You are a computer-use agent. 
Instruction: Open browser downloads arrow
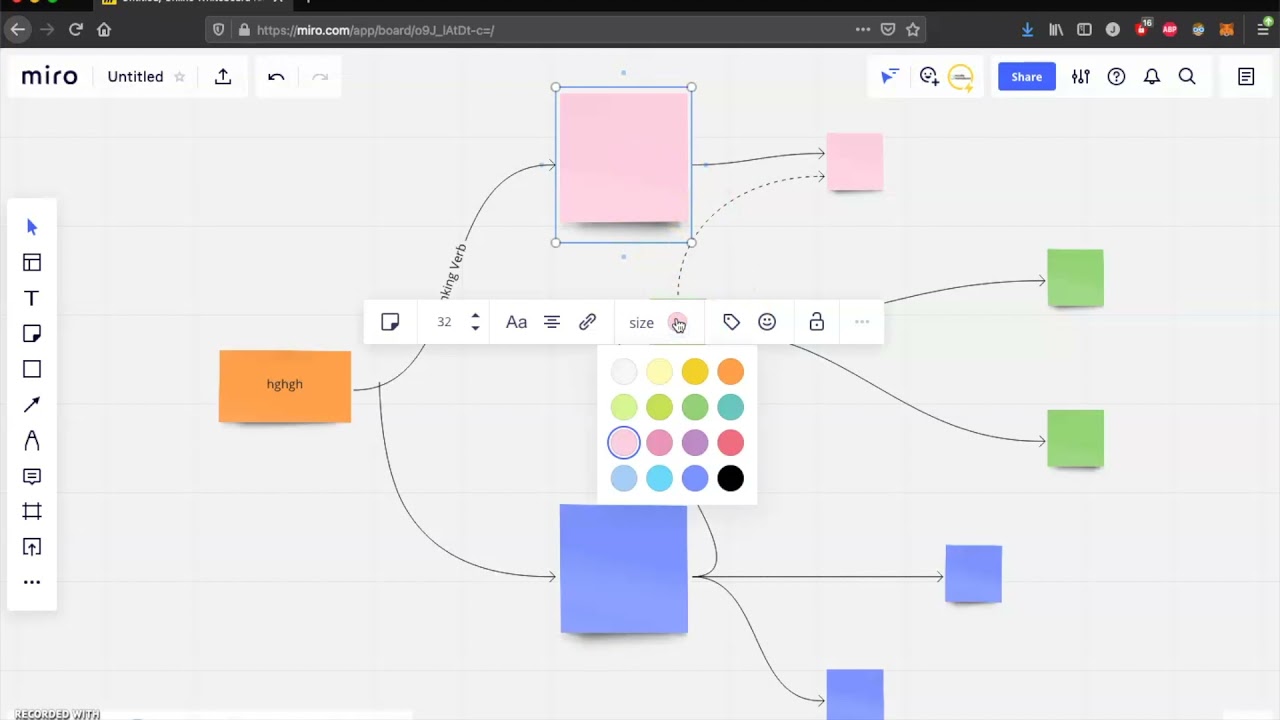[x=1027, y=30]
